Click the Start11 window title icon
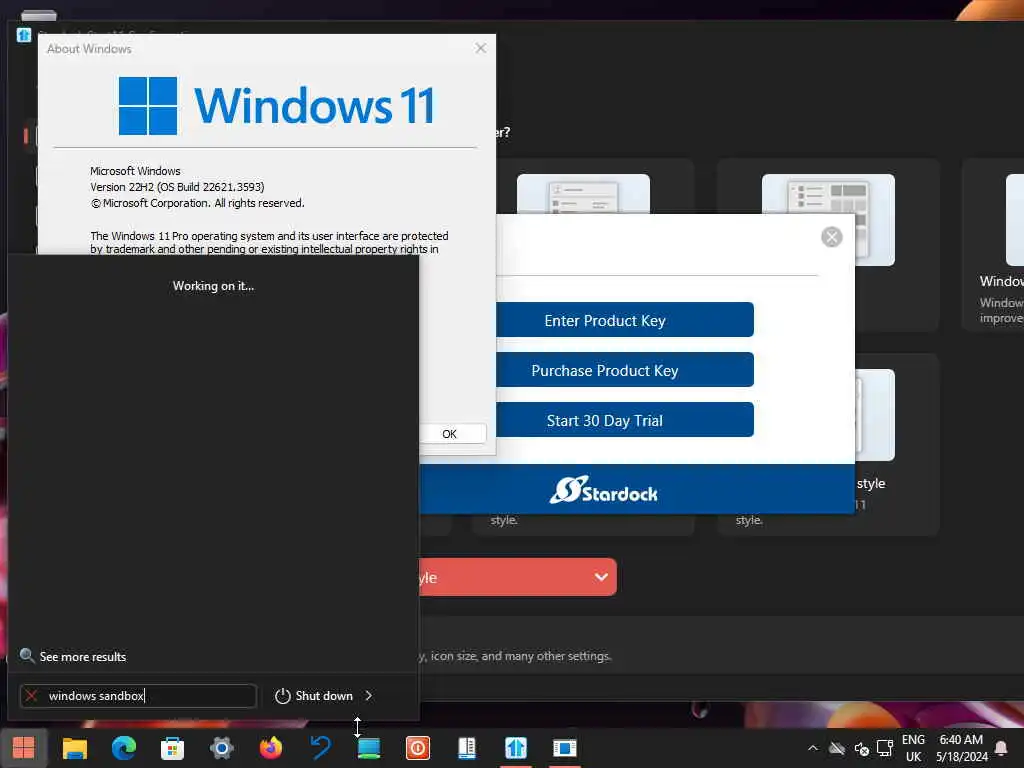1024x768 pixels. coord(24,35)
